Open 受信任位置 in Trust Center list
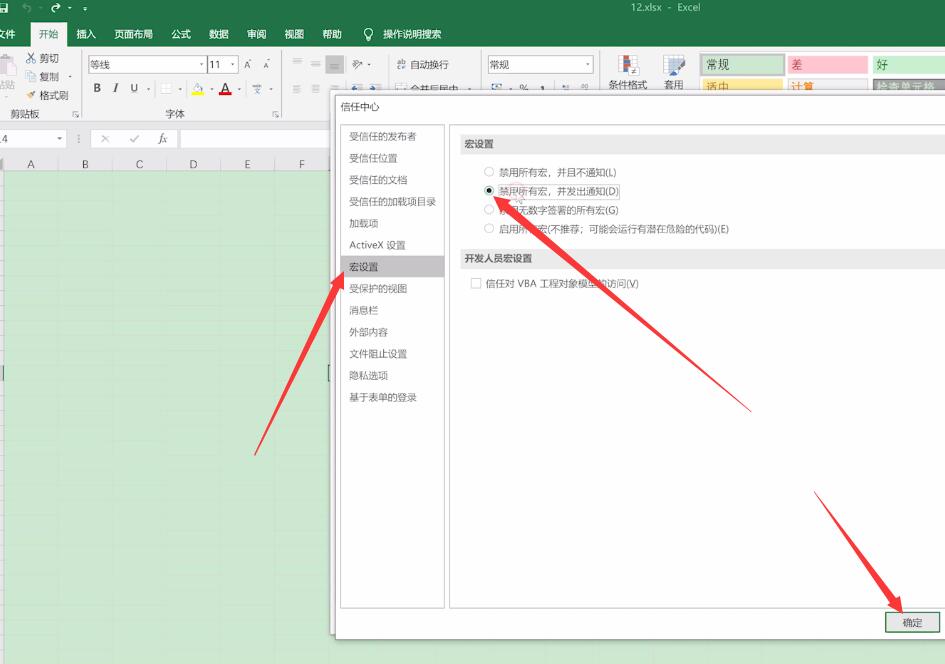The height and width of the screenshot is (664, 945). click(392, 158)
